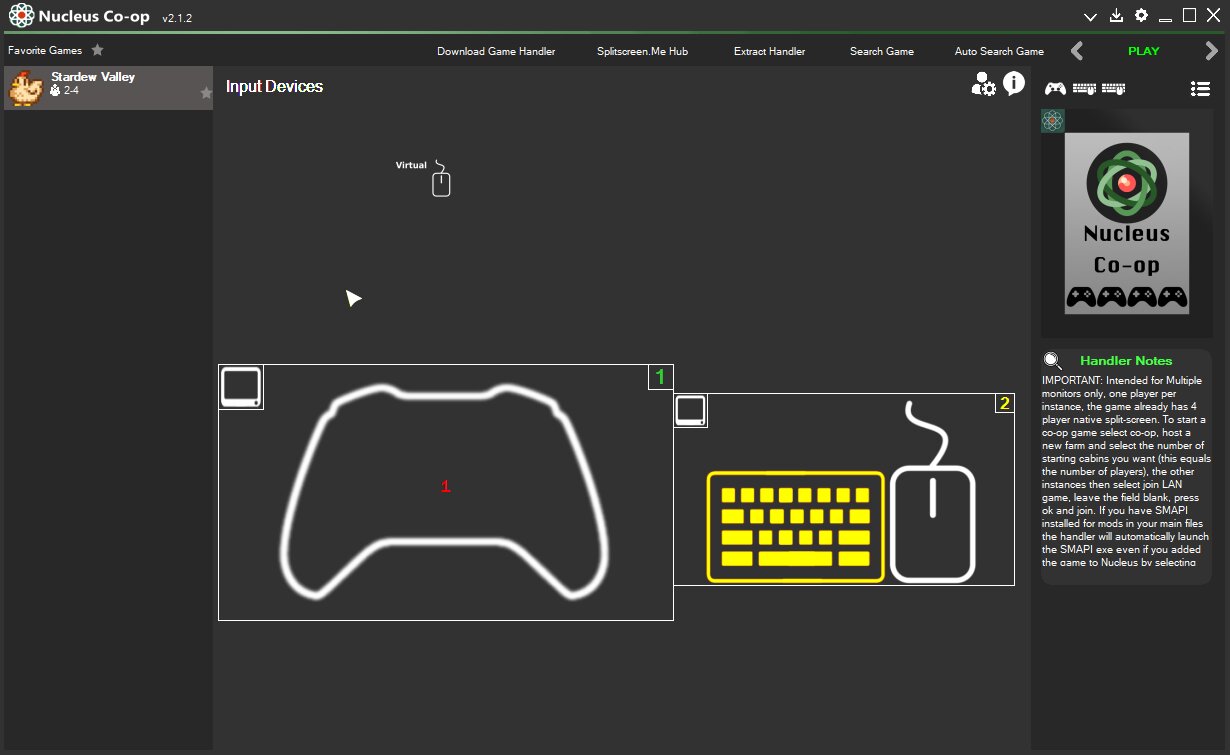Click Search Game

tap(882, 51)
